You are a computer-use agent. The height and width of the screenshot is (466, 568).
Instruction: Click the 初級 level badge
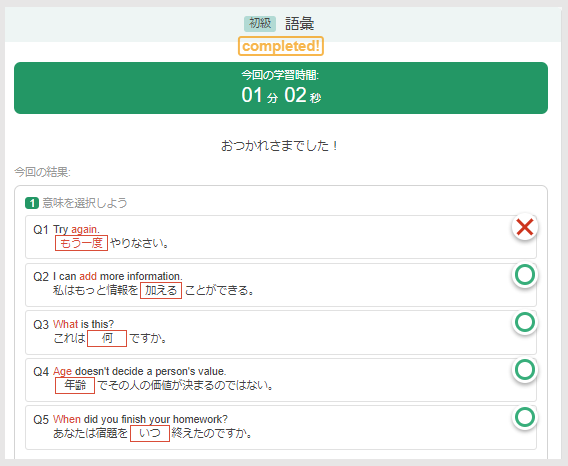click(260, 24)
